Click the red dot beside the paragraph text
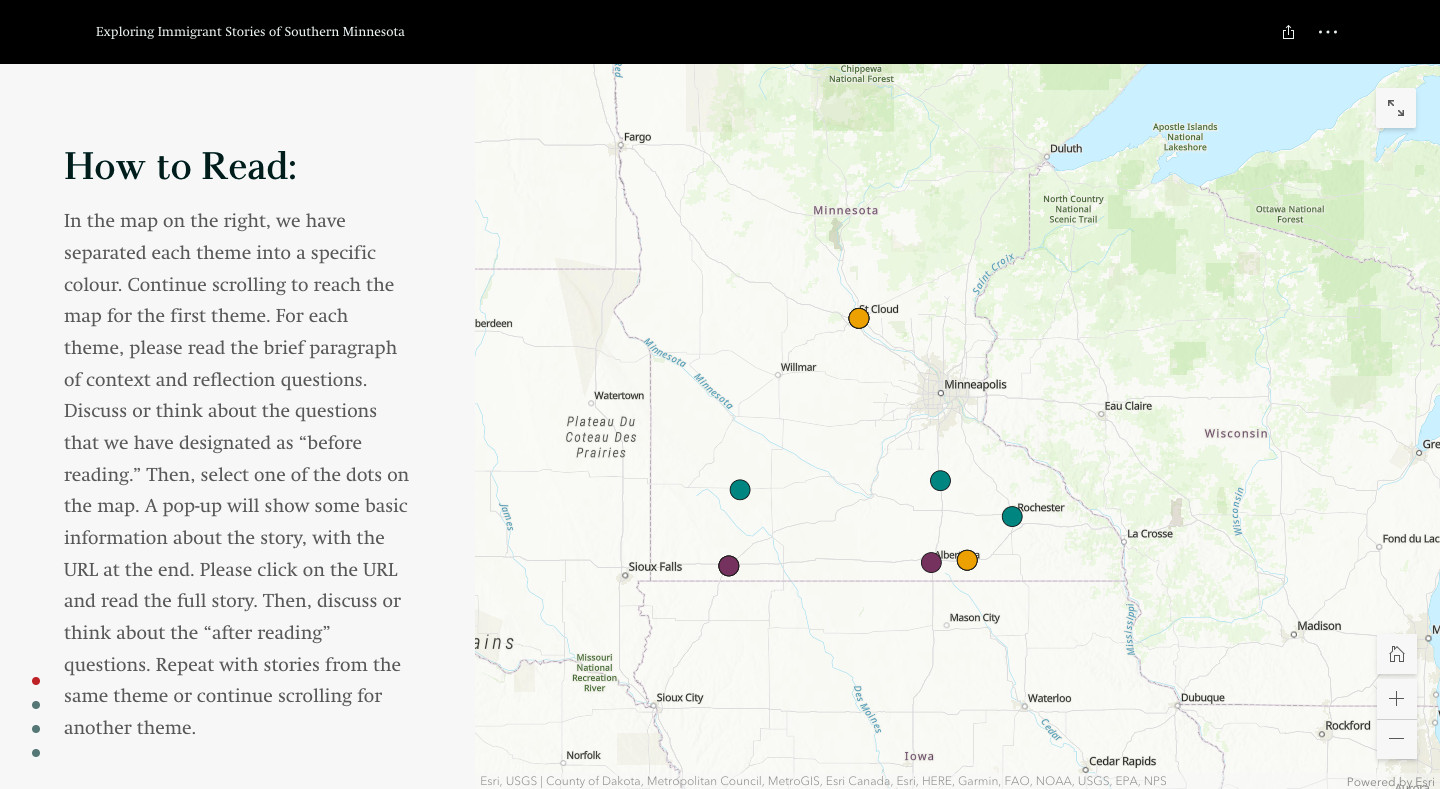Viewport: 1440px width, 789px height. tap(36, 680)
